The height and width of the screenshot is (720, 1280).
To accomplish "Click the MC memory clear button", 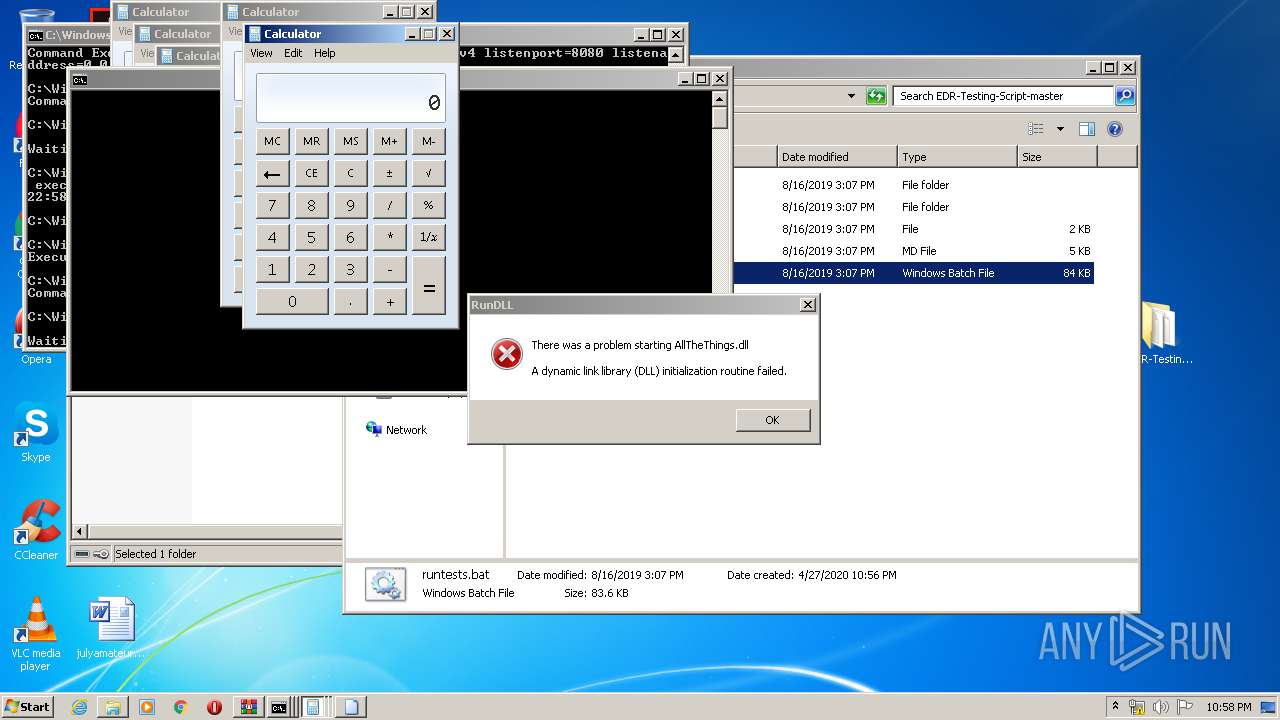I will 272,141.
